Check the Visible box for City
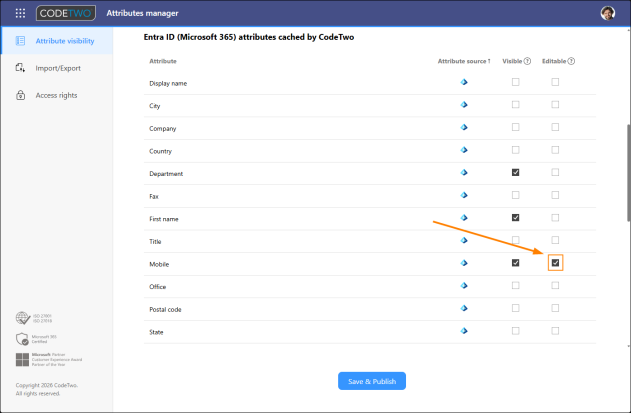The width and height of the screenshot is (631, 413). click(516, 105)
